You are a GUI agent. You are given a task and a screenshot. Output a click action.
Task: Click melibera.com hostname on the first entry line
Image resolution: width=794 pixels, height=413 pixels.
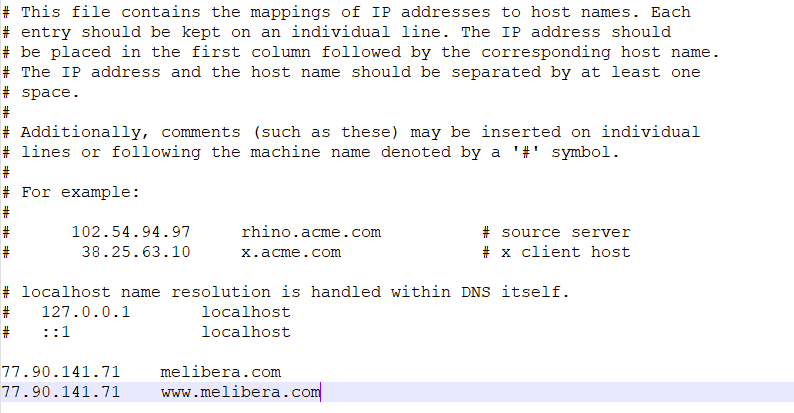click(220, 373)
